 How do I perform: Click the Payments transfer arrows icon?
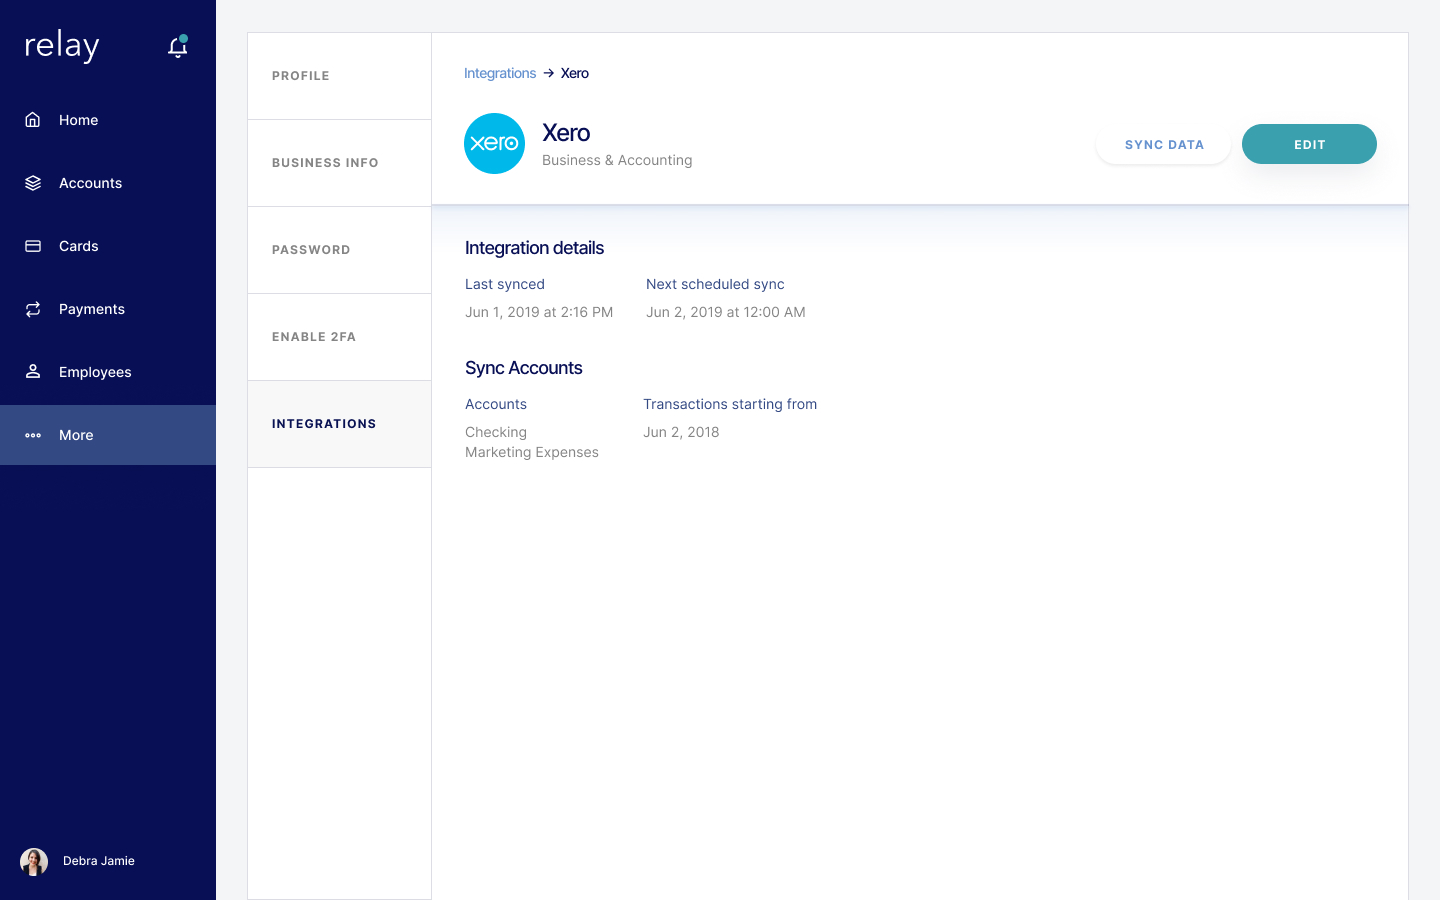[33, 309]
